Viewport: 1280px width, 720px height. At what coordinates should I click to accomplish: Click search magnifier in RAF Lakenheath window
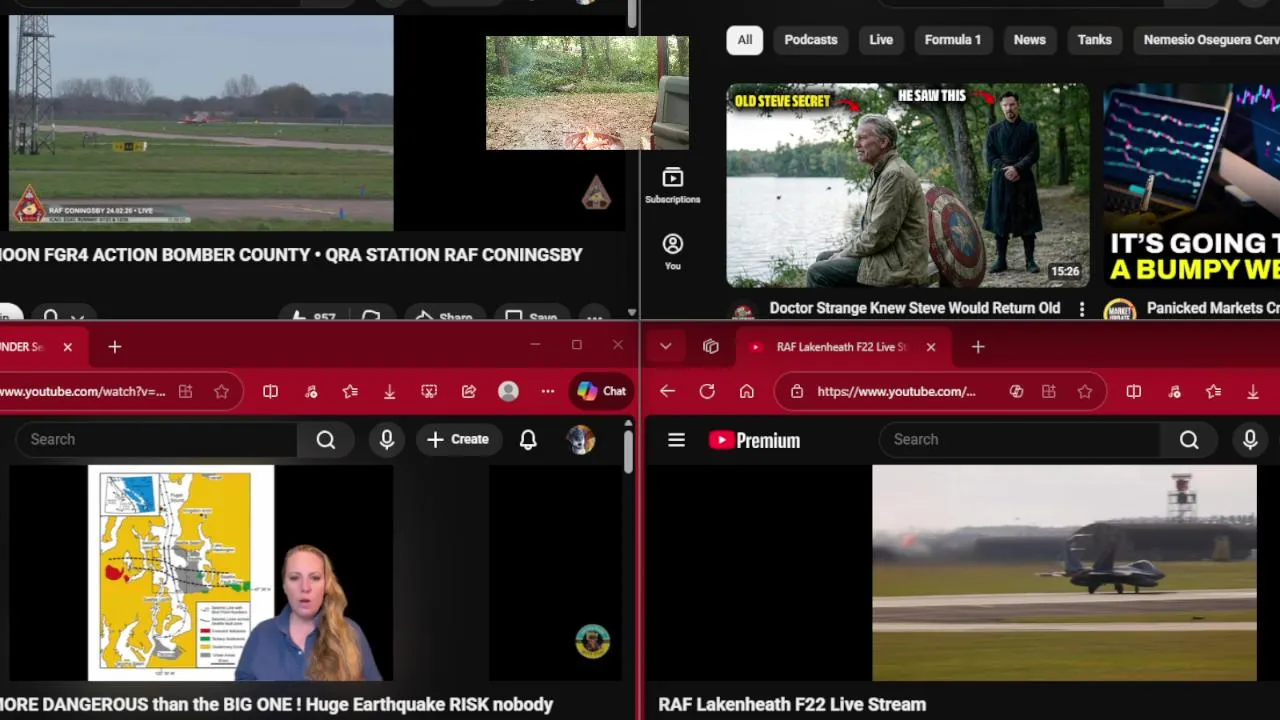tap(1189, 439)
